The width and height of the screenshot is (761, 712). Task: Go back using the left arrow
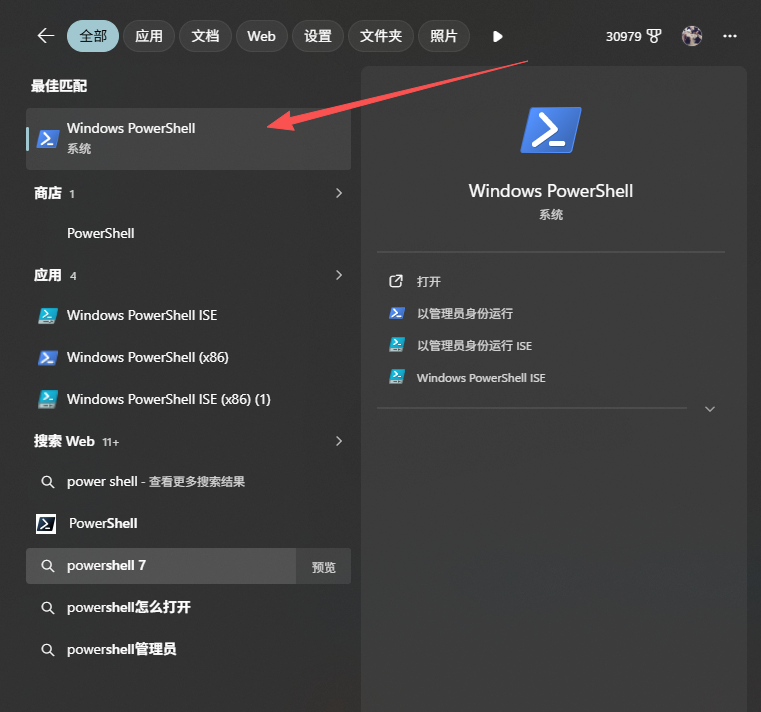pos(46,36)
